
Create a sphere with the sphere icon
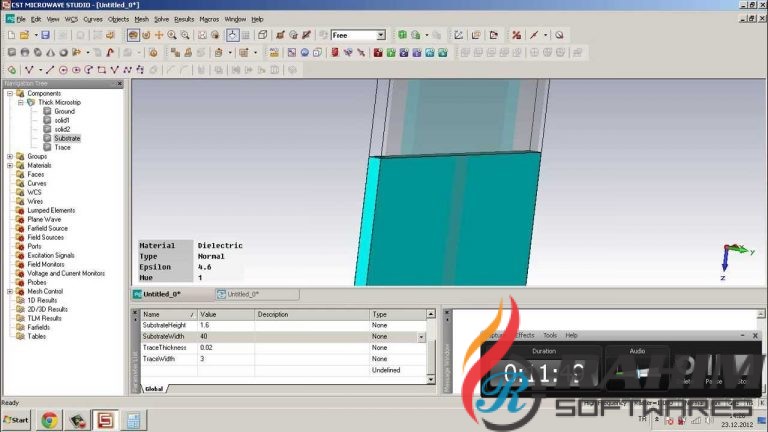[x=24, y=52]
